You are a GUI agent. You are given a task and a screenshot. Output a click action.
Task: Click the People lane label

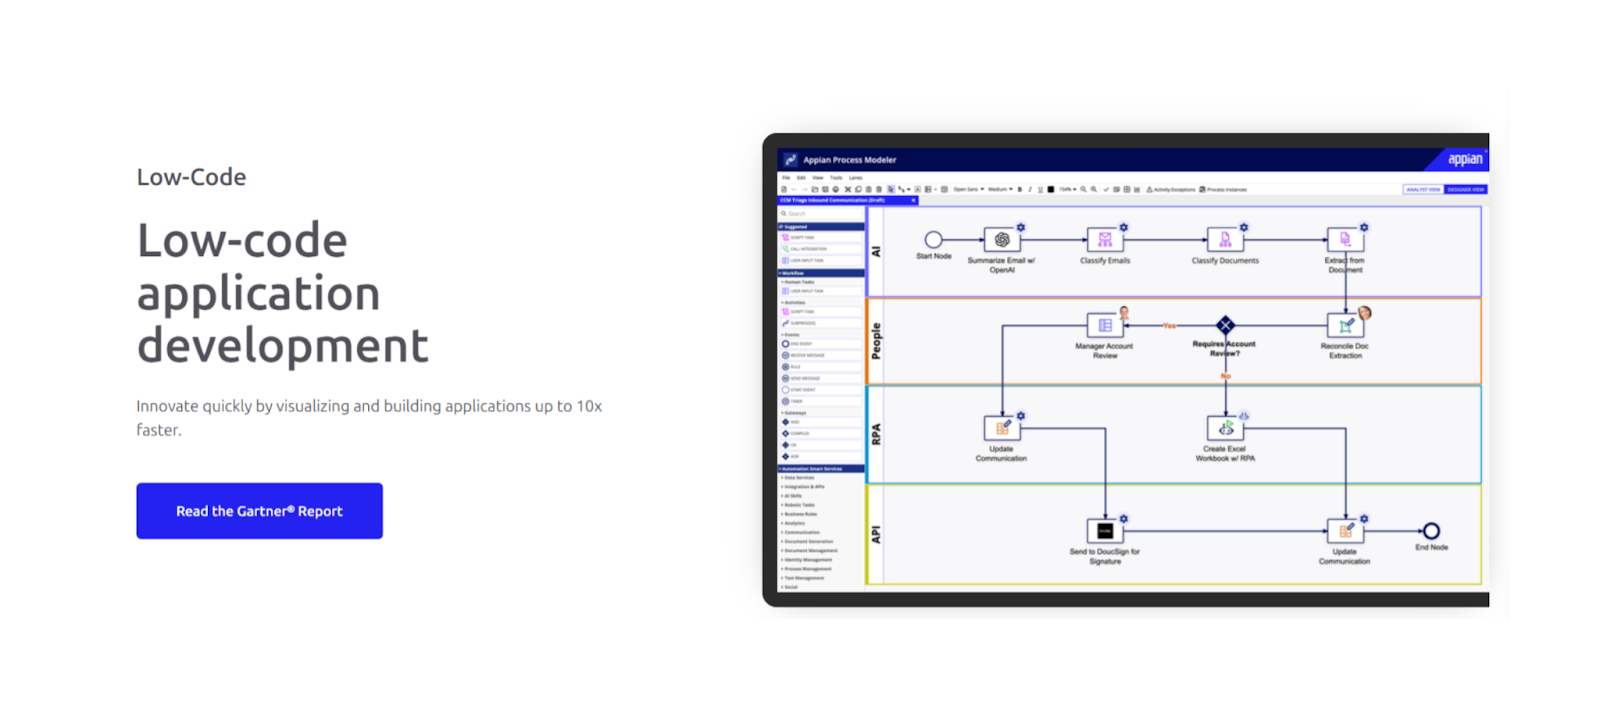pos(876,341)
